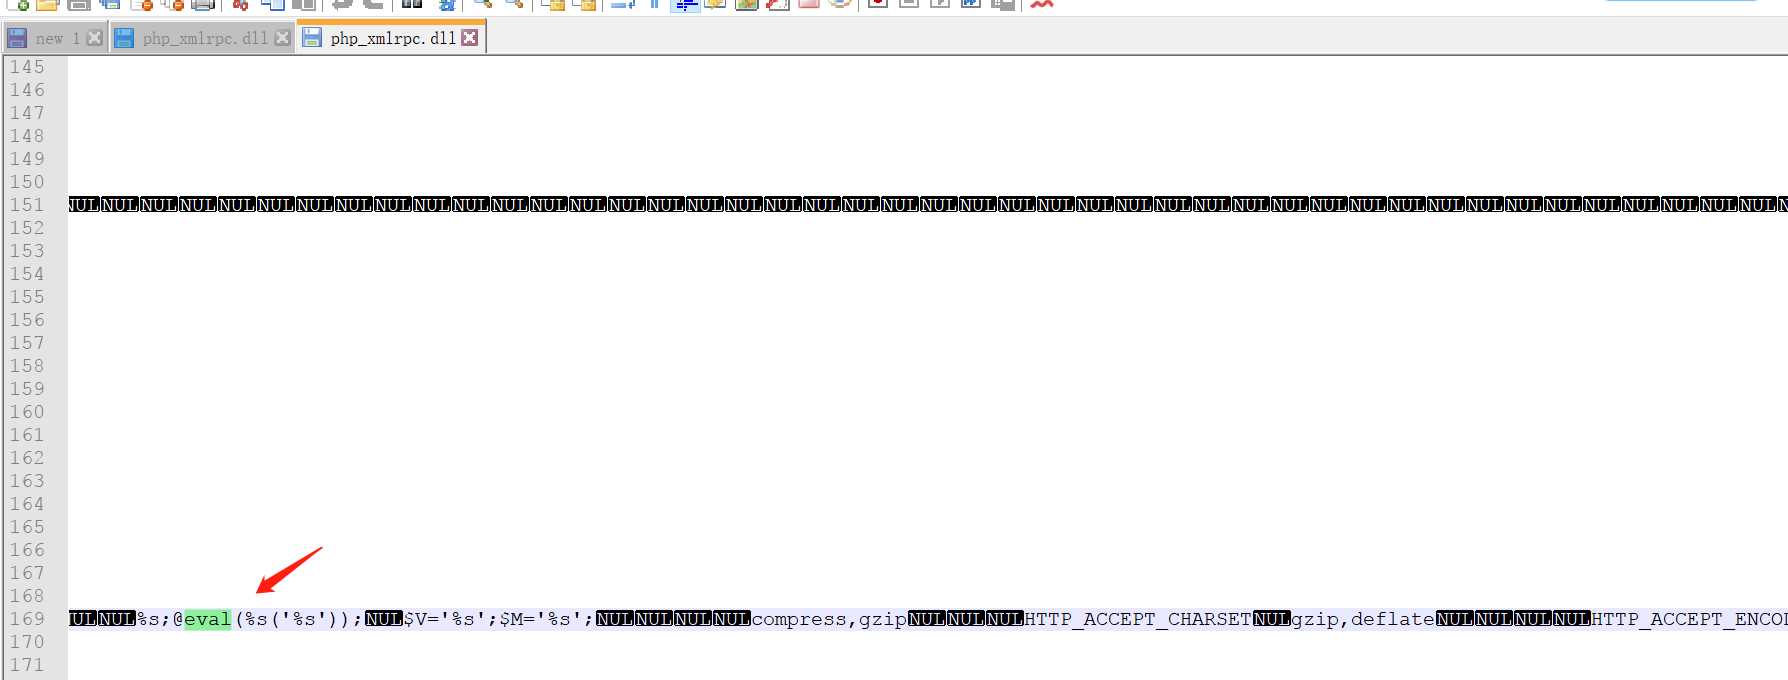
Task: Click line number 146 in the margin
Action: 27,90
